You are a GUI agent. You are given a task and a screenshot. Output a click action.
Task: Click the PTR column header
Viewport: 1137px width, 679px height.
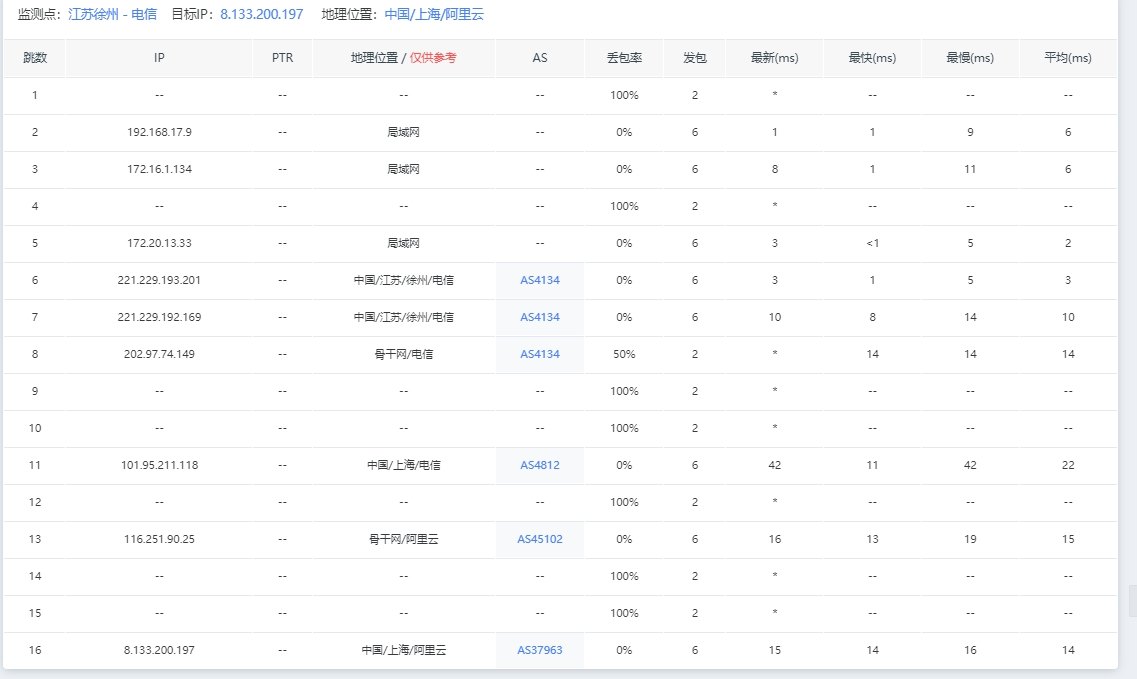[x=282, y=58]
